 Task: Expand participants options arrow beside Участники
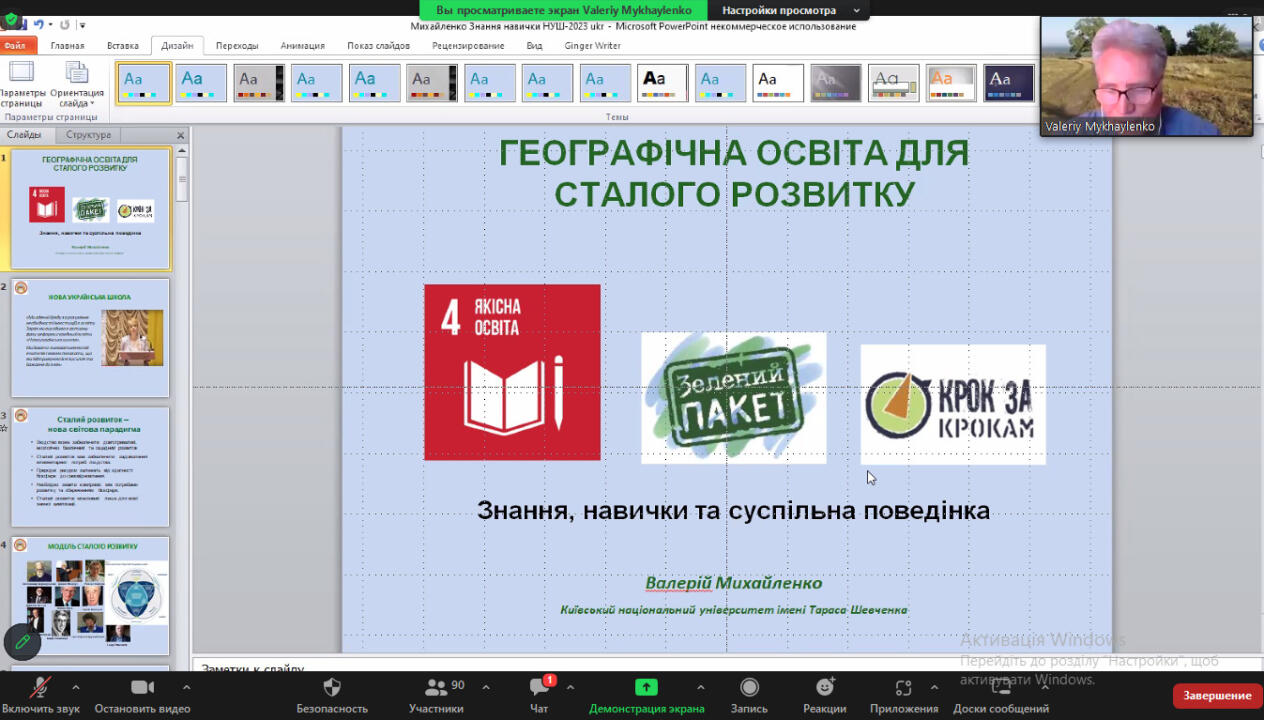(x=486, y=687)
